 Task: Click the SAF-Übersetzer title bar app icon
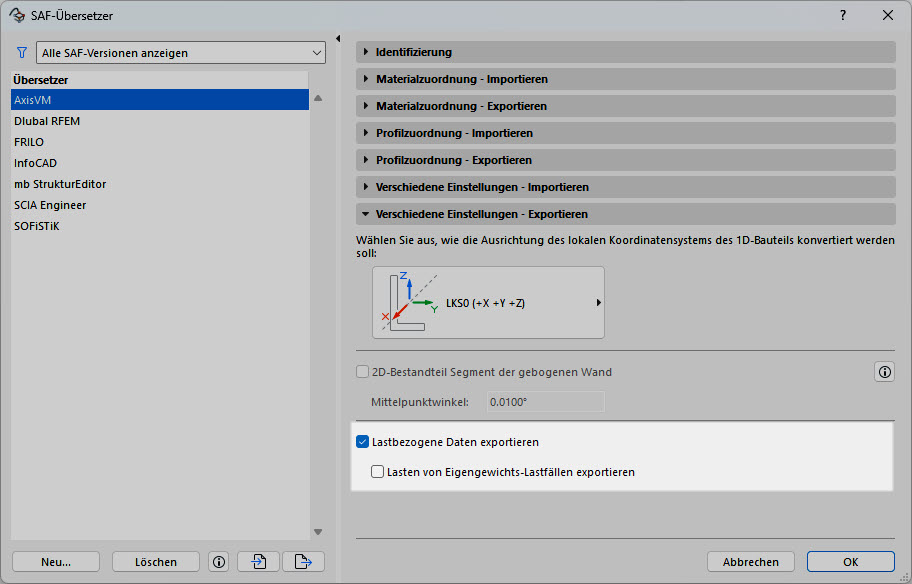(17, 16)
